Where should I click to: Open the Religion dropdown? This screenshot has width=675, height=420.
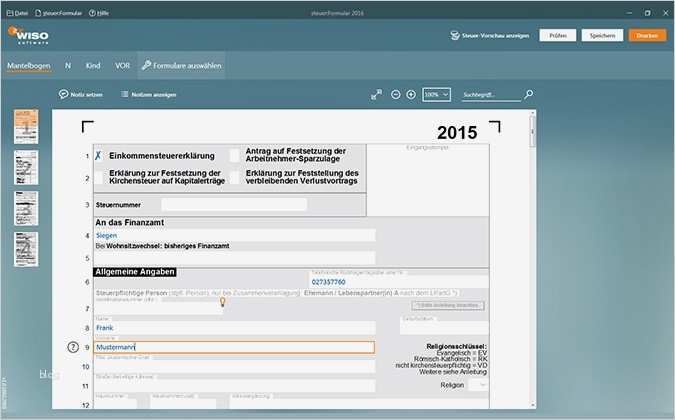pos(478,385)
